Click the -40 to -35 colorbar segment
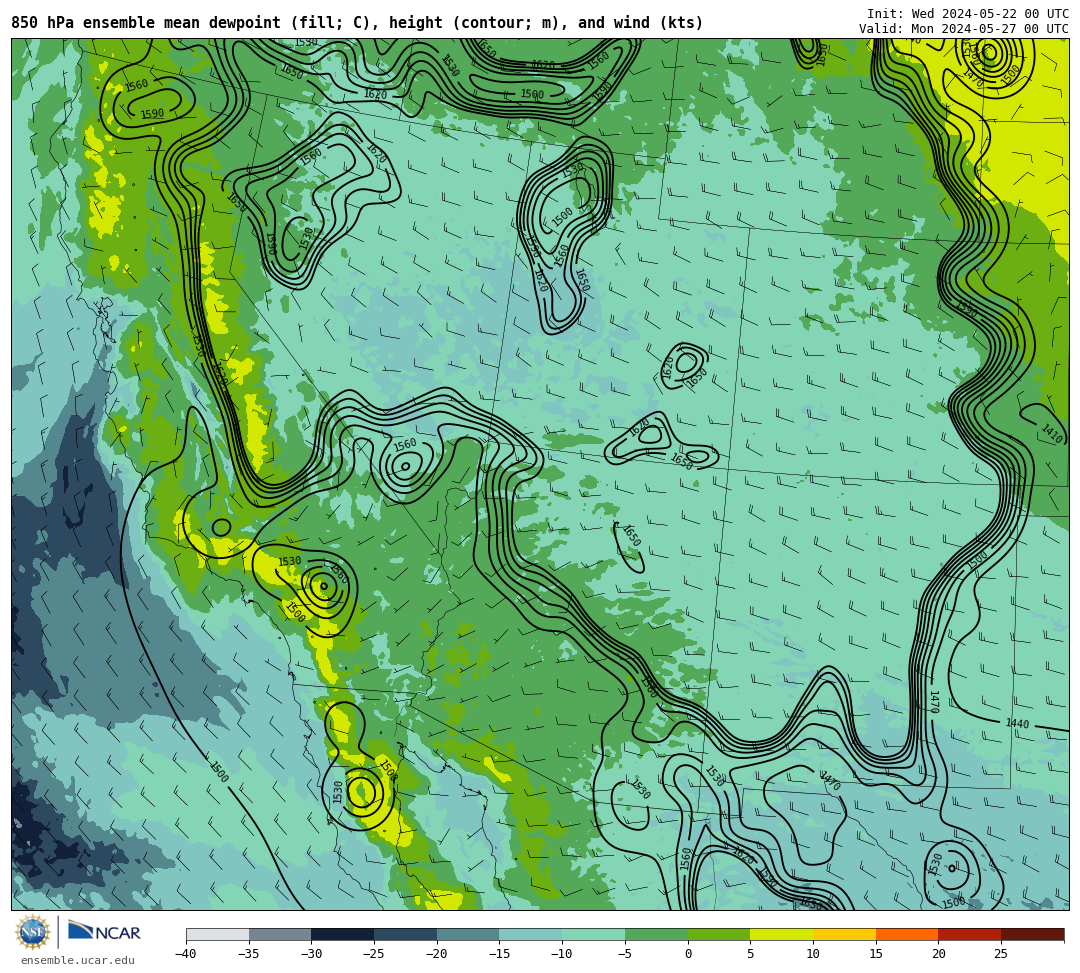The height and width of the screenshot is (973, 1080). (x=218, y=934)
